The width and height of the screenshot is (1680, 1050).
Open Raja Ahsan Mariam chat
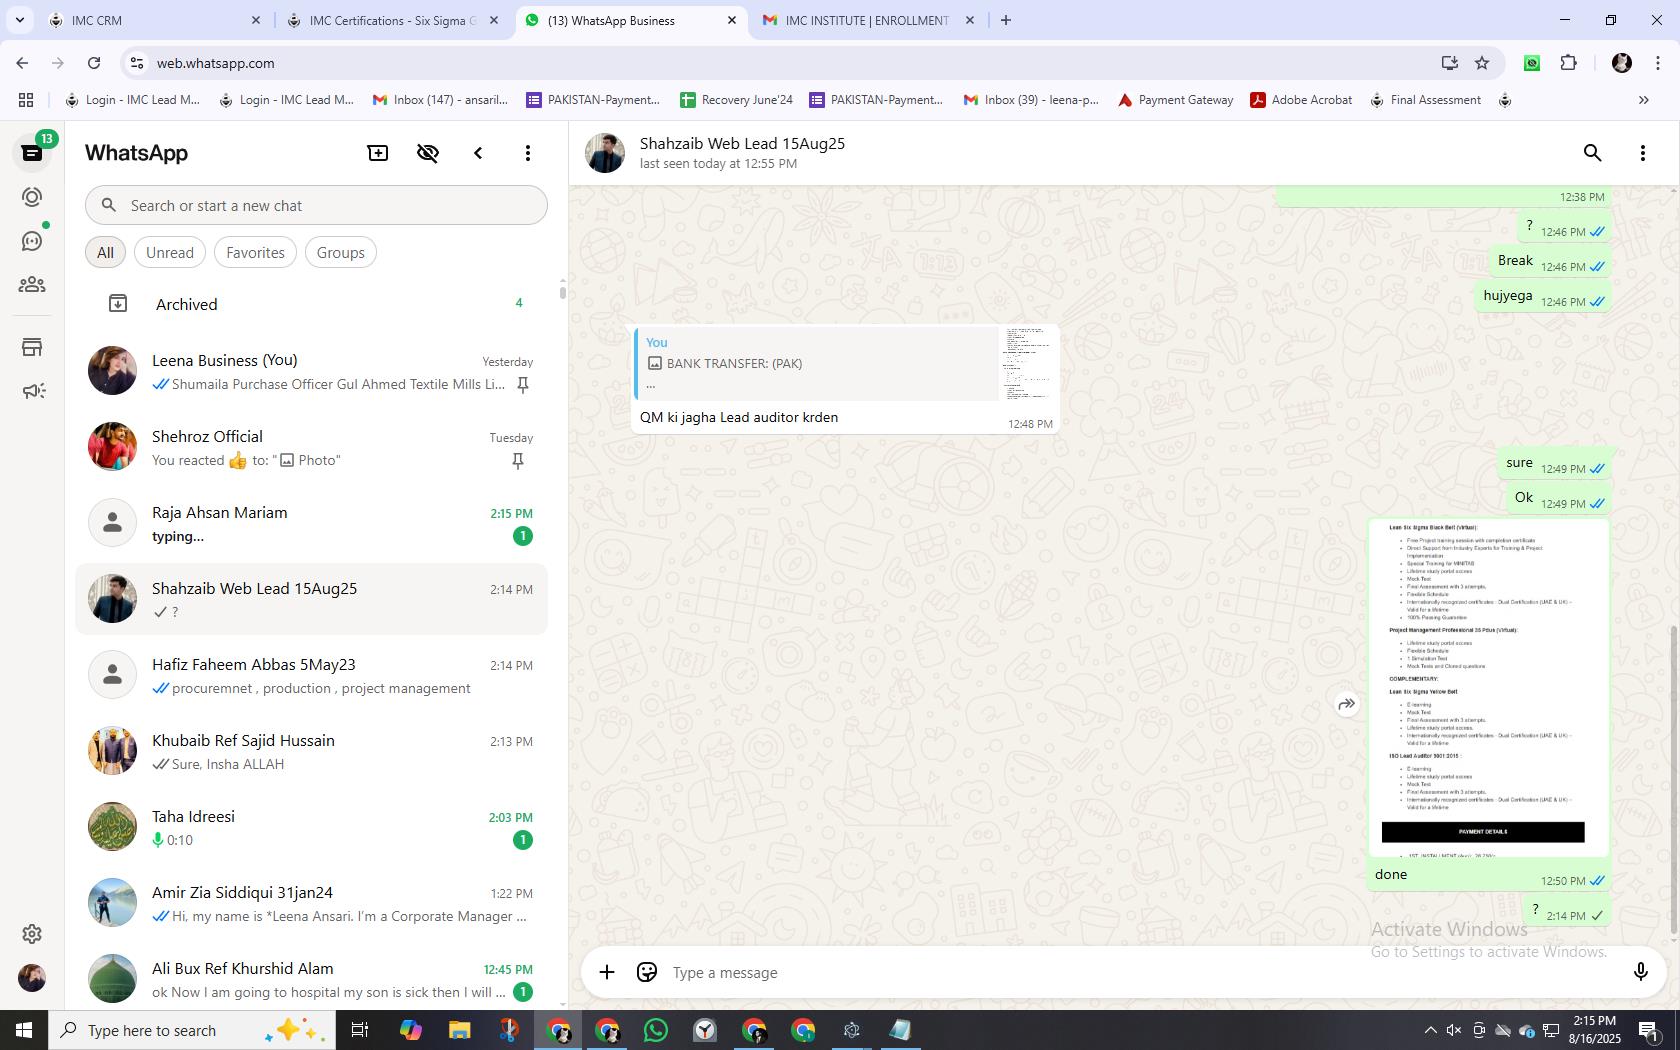(312, 524)
